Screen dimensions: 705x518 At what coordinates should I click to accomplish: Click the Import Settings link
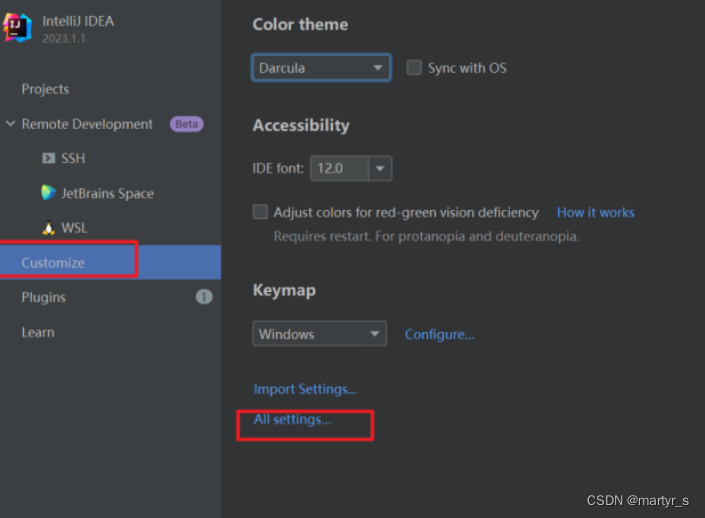(304, 389)
